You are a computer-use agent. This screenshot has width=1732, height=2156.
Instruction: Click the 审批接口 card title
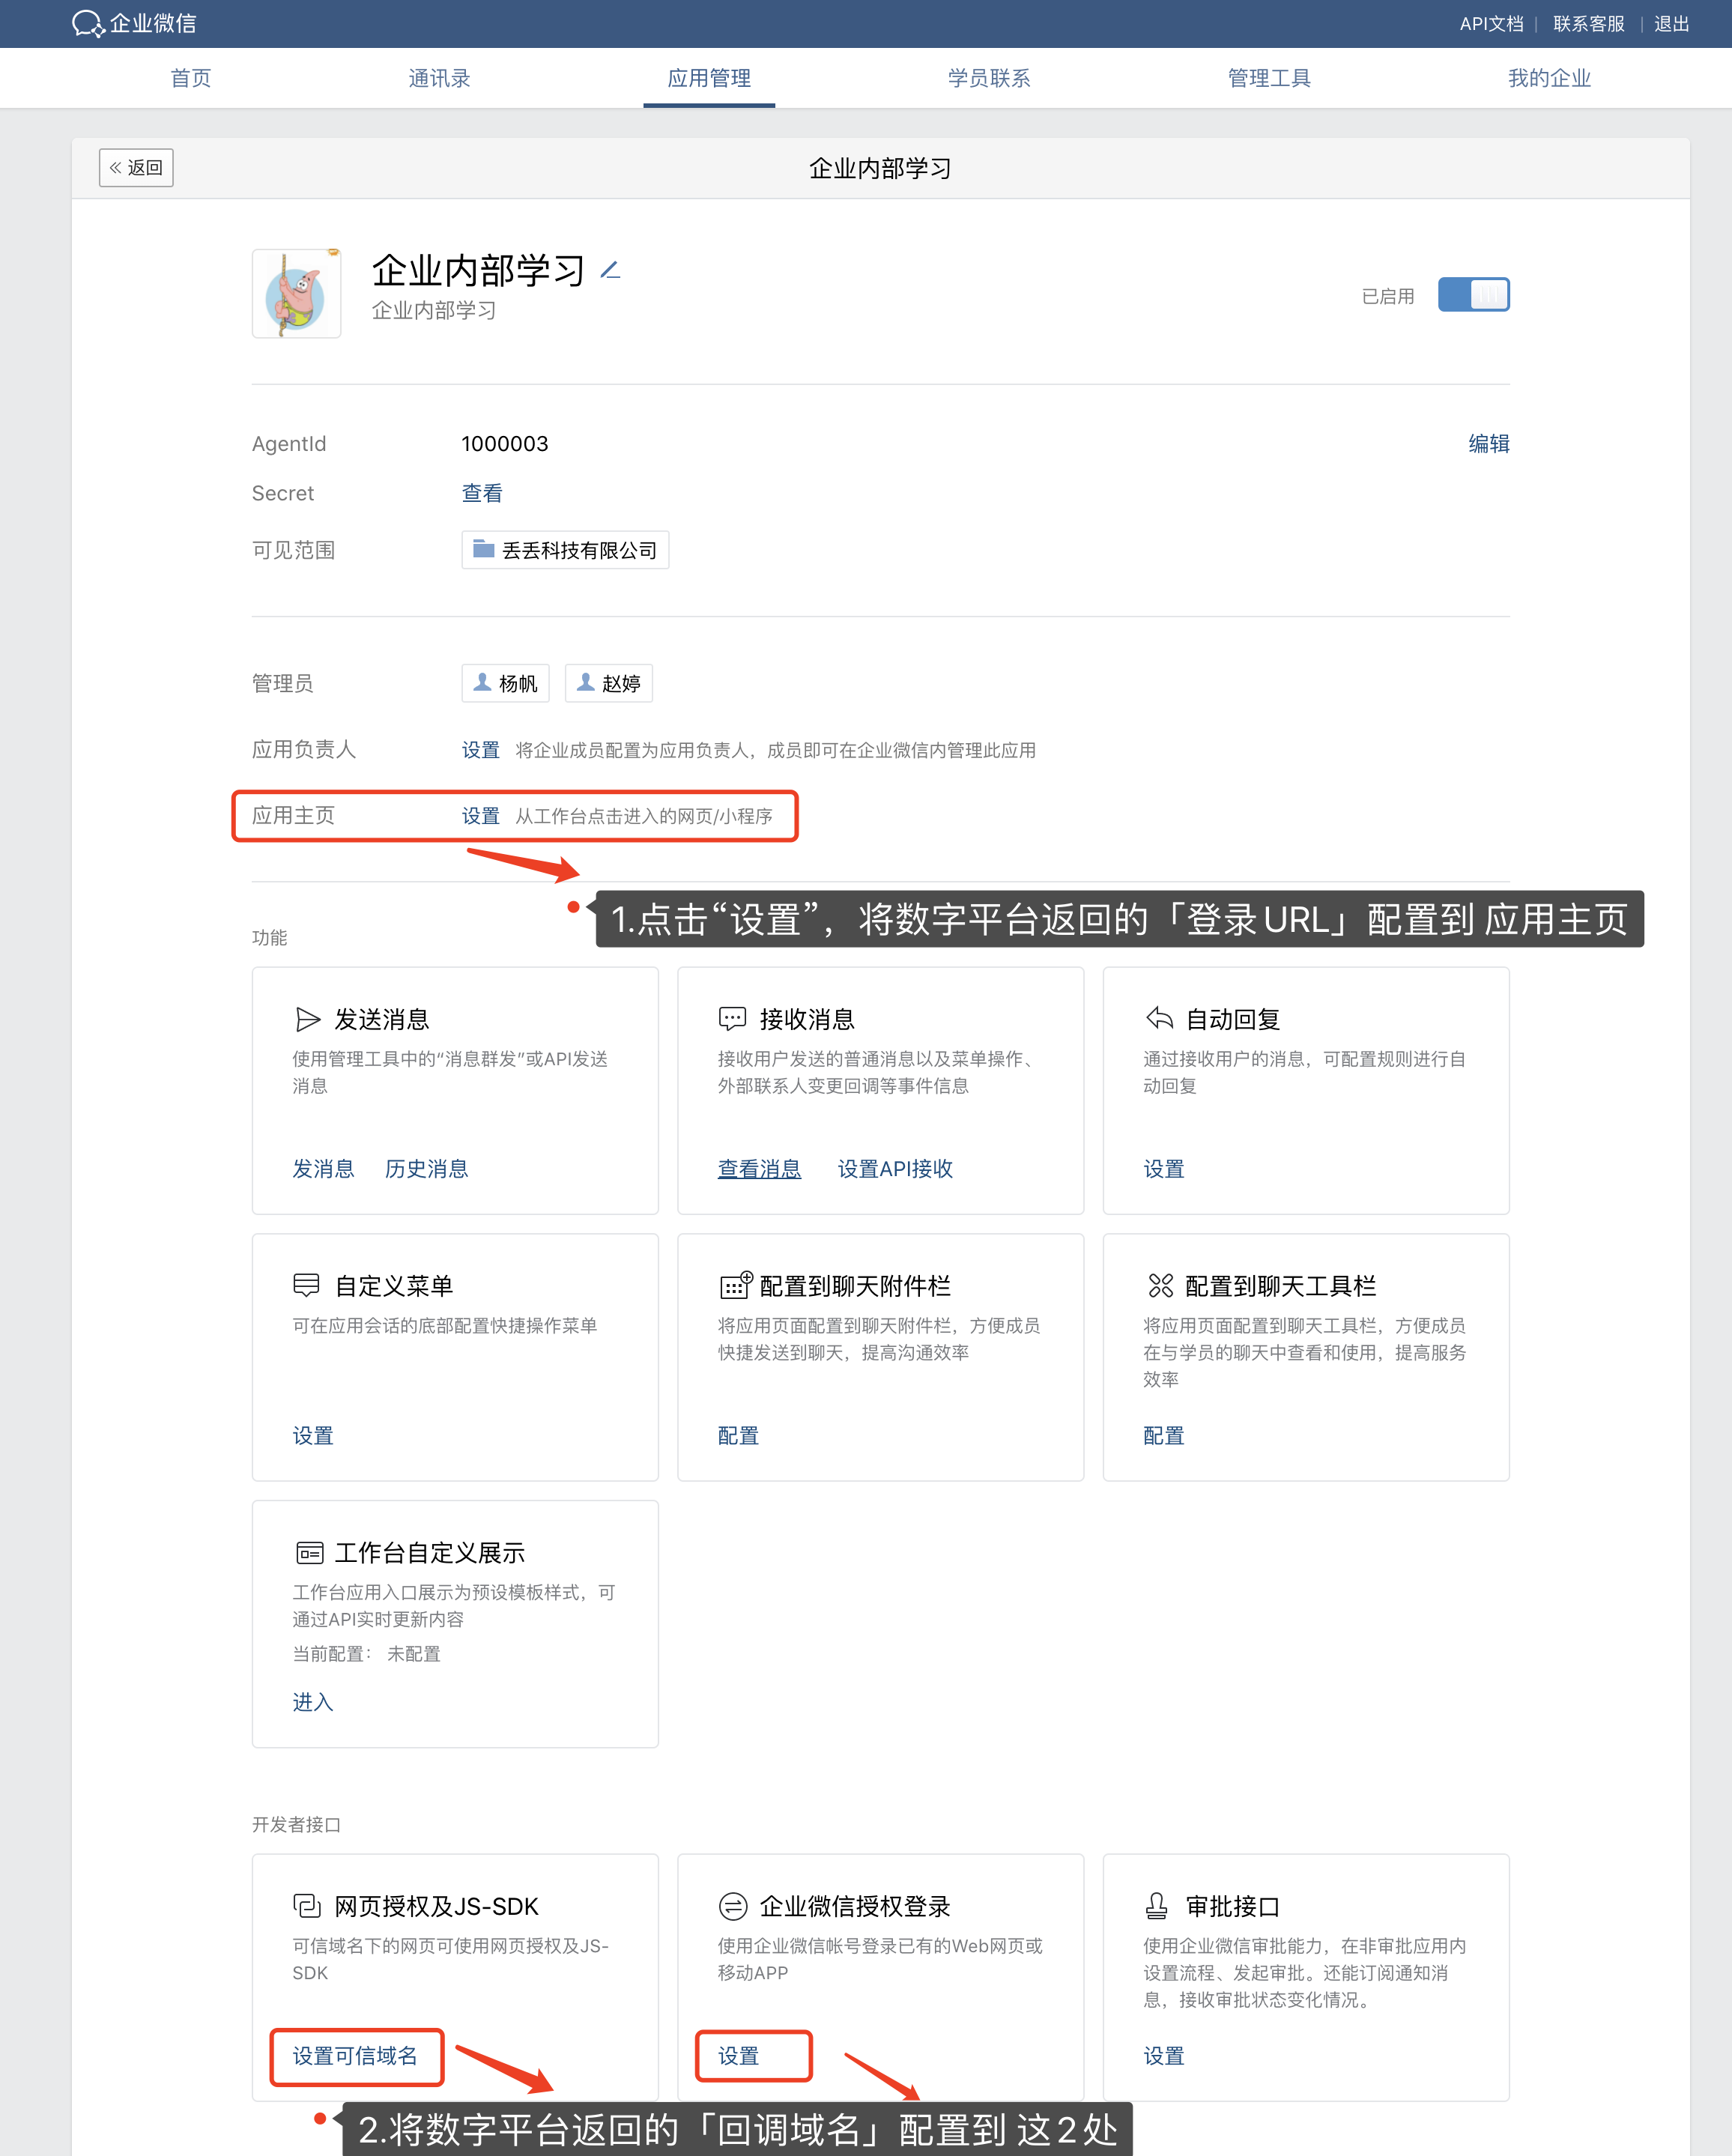[x=1233, y=1907]
